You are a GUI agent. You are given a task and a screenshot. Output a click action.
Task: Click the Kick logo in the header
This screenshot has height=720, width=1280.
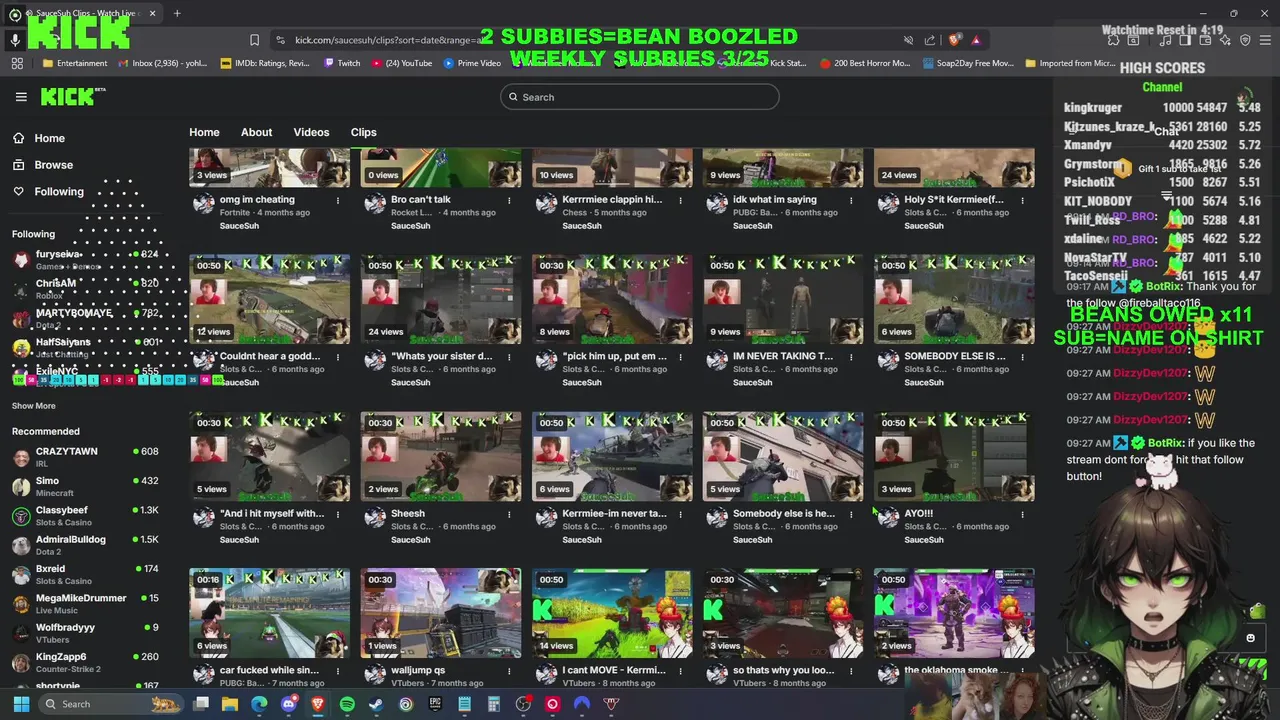(72, 96)
